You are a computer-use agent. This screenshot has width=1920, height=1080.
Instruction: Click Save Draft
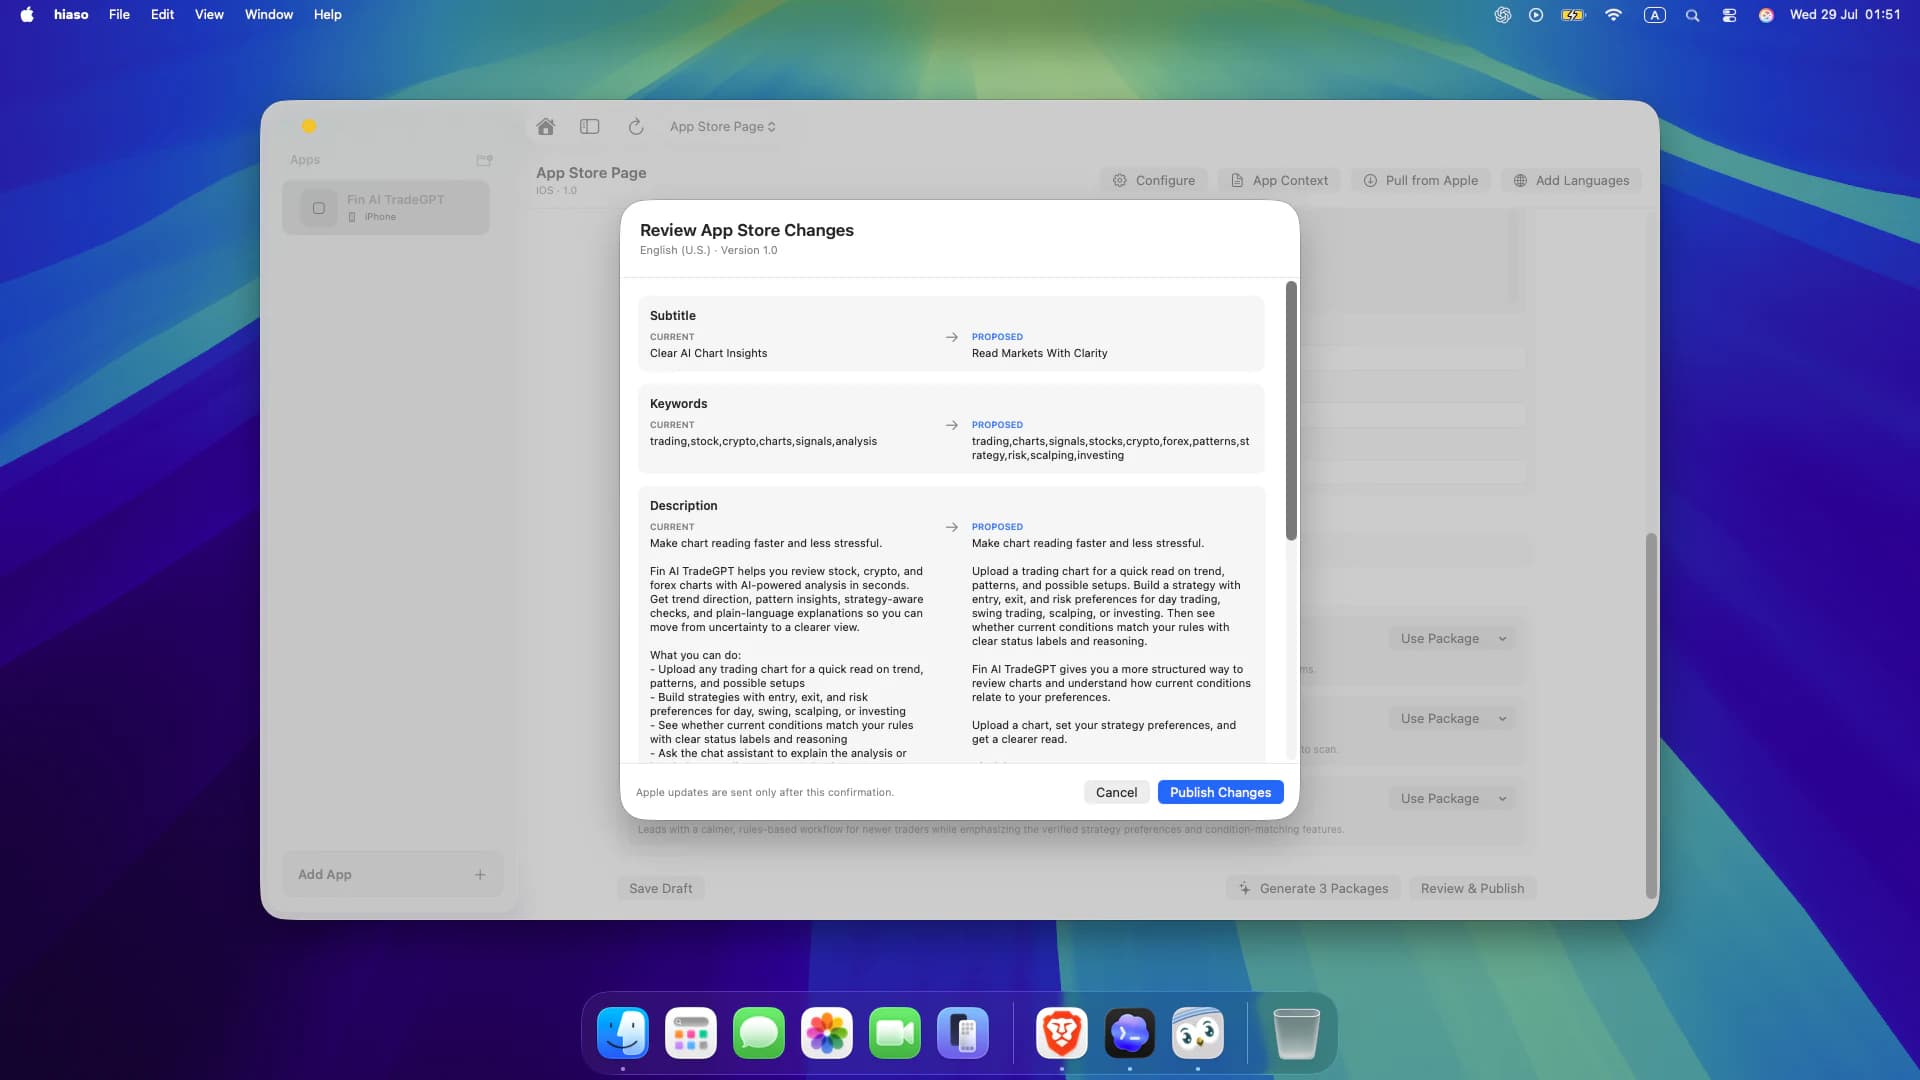click(x=660, y=888)
